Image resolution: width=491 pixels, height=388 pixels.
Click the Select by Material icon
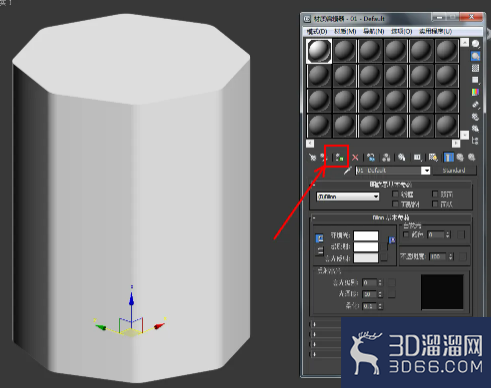point(475,129)
